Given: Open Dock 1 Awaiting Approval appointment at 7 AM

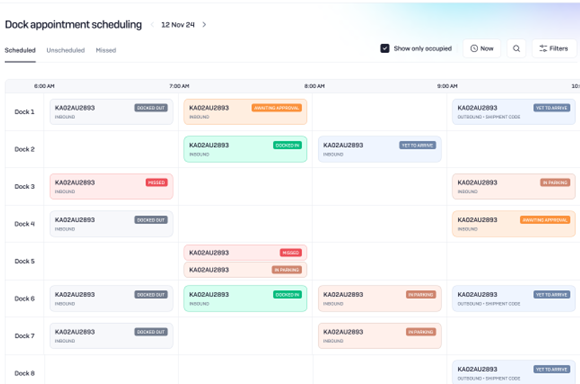Looking at the screenshot, I should click(245, 112).
